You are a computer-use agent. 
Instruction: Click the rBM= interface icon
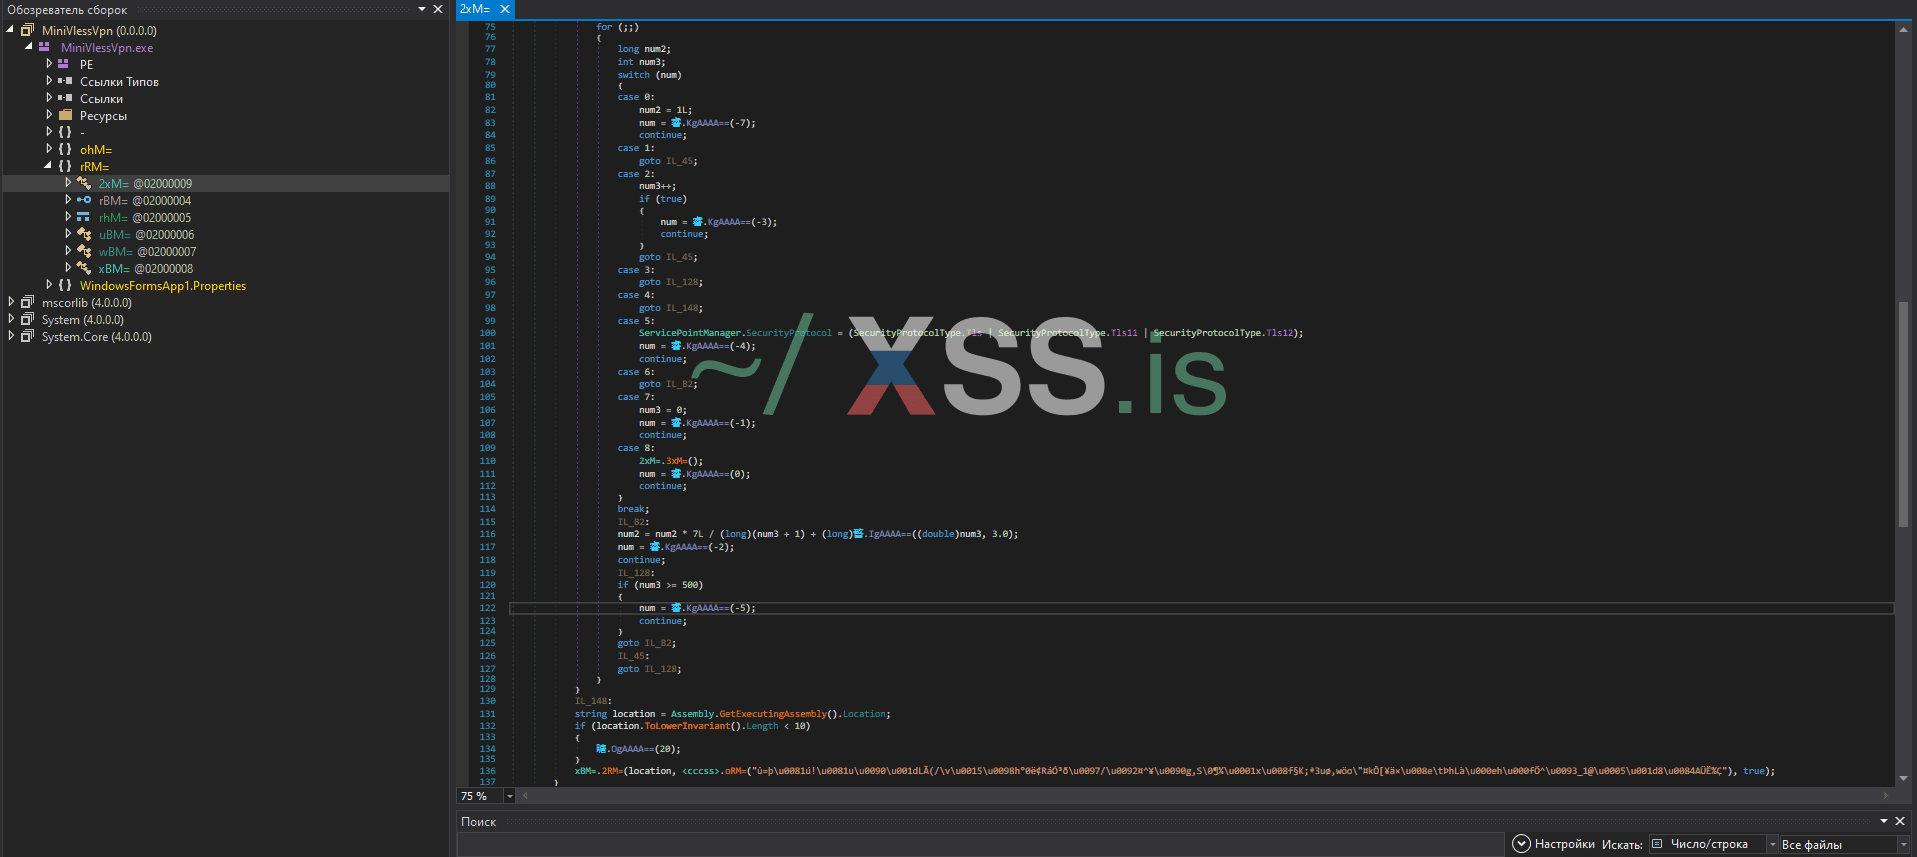[x=84, y=200]
